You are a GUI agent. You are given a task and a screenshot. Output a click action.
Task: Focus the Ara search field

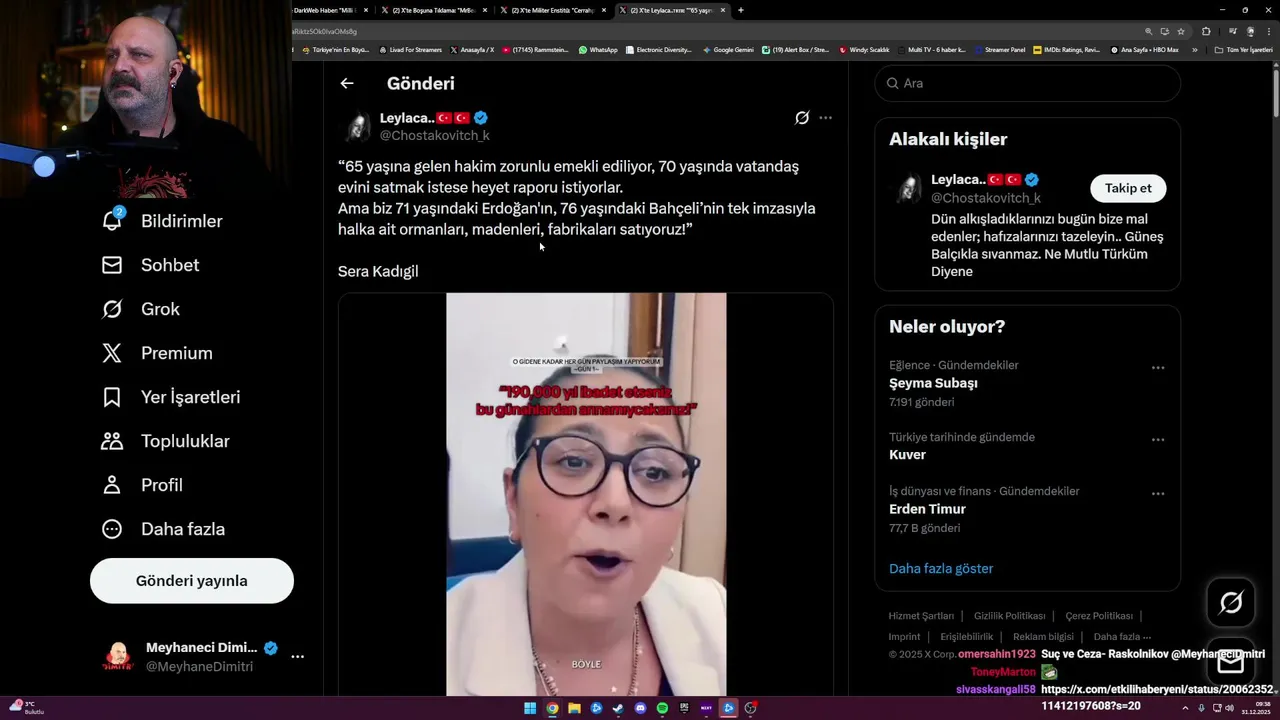[x=1028, y=83]
